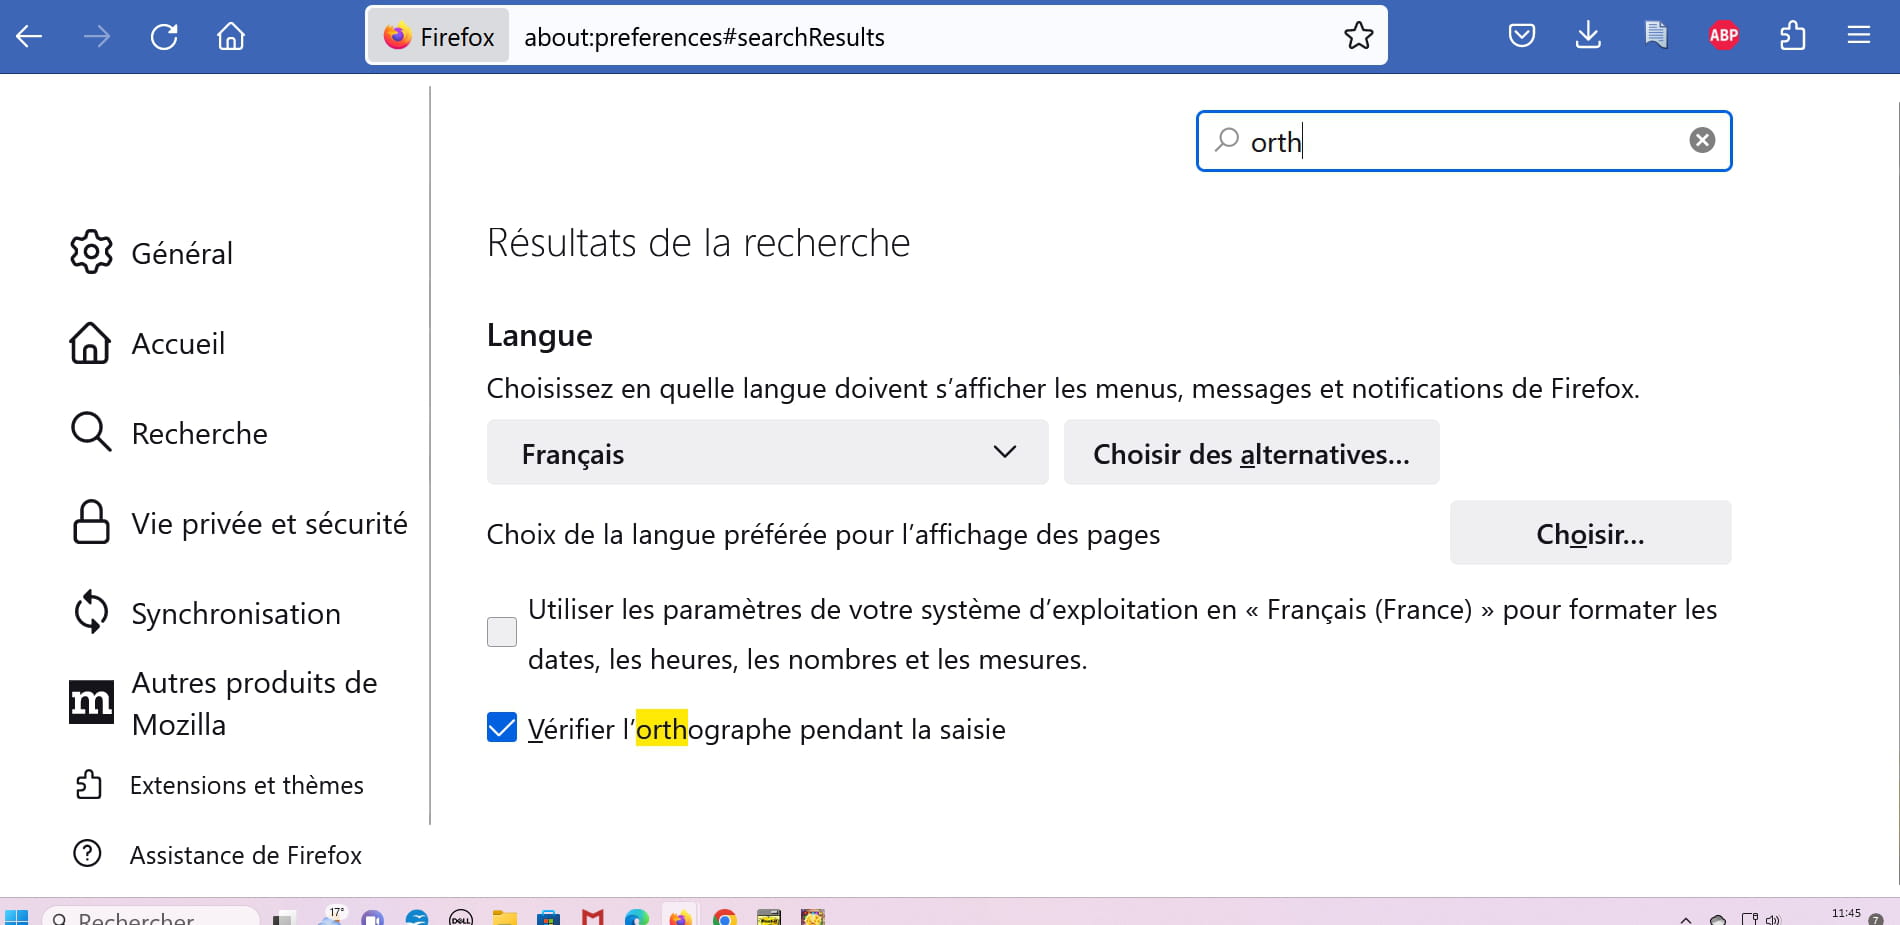Image resolution: width=1900 pixels, height=925 pixels.
Task: Click the Général gear icon
Action: click(91, 252)
